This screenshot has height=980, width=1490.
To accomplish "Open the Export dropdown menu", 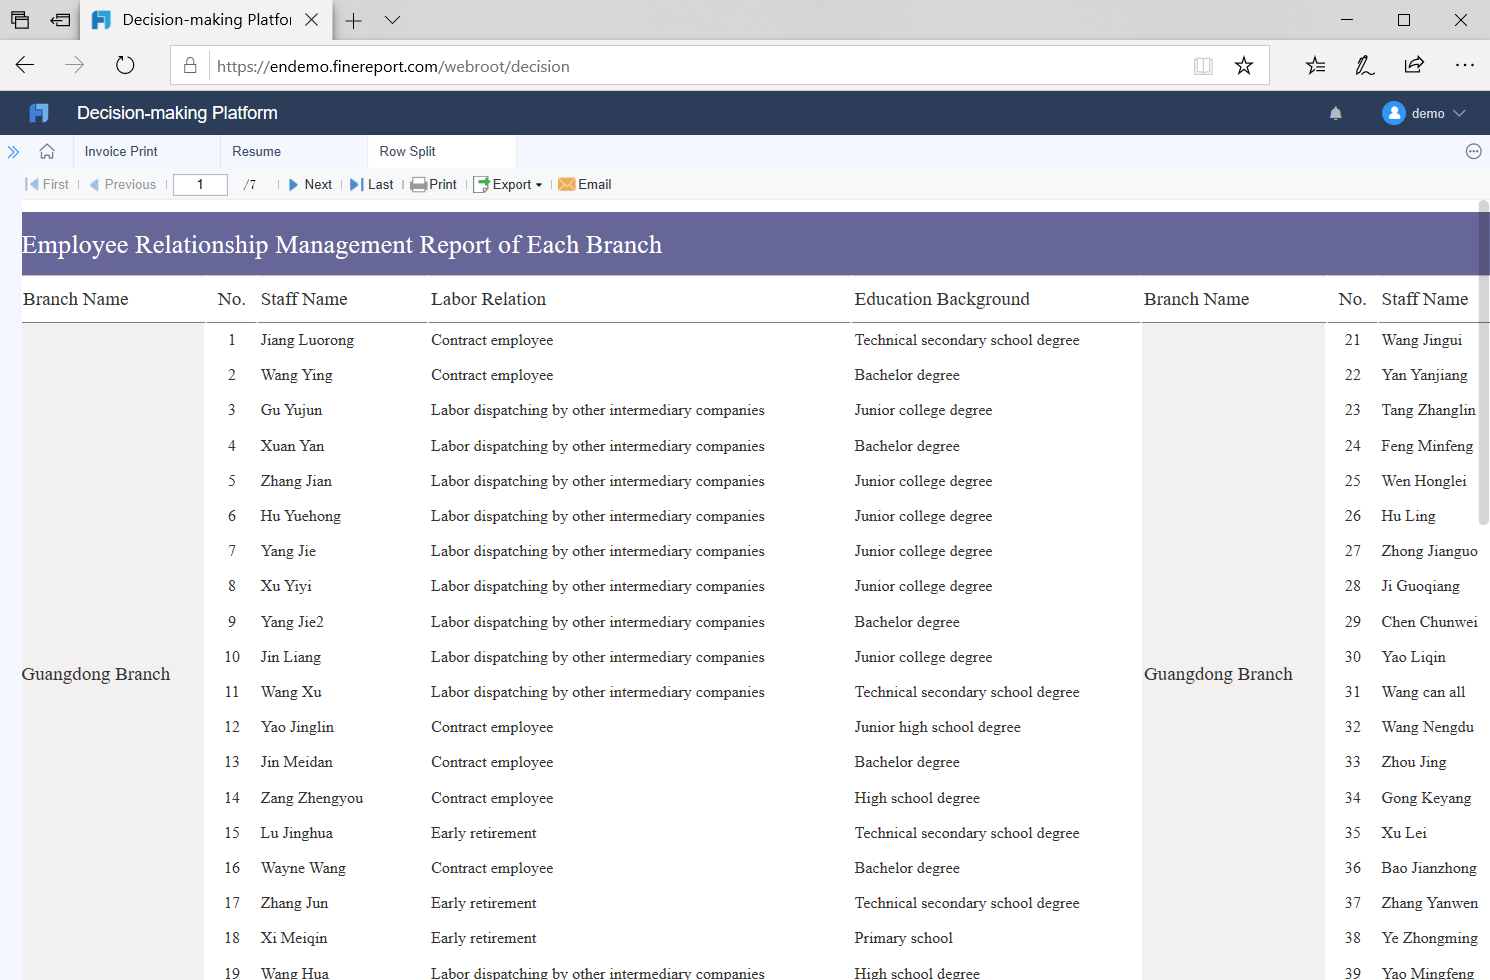I will click(508, 185).
